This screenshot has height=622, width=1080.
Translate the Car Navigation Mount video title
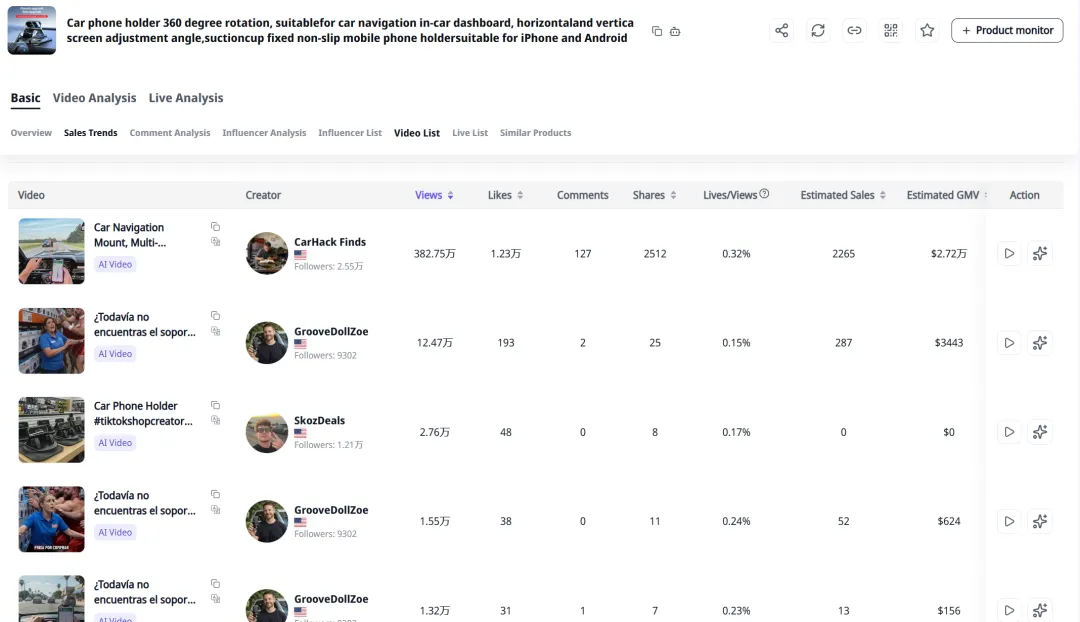point(216,242)
